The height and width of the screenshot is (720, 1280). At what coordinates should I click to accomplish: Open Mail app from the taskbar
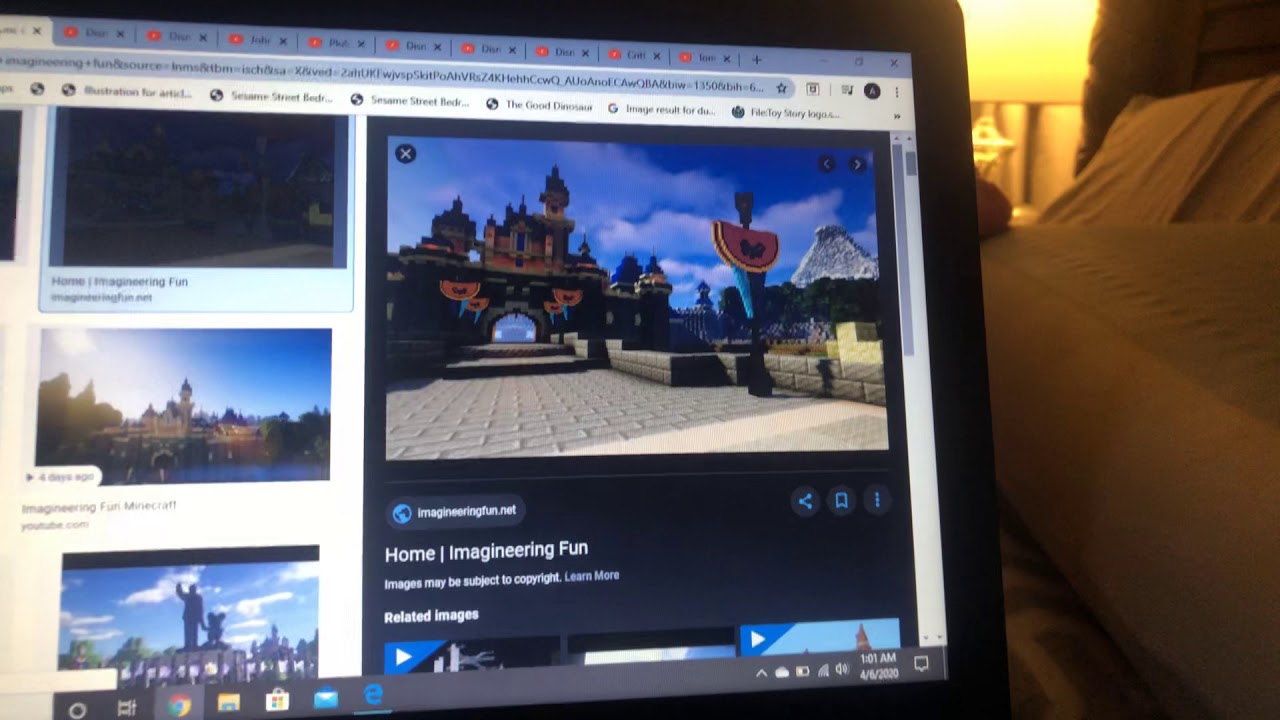[x=325, y=699]
